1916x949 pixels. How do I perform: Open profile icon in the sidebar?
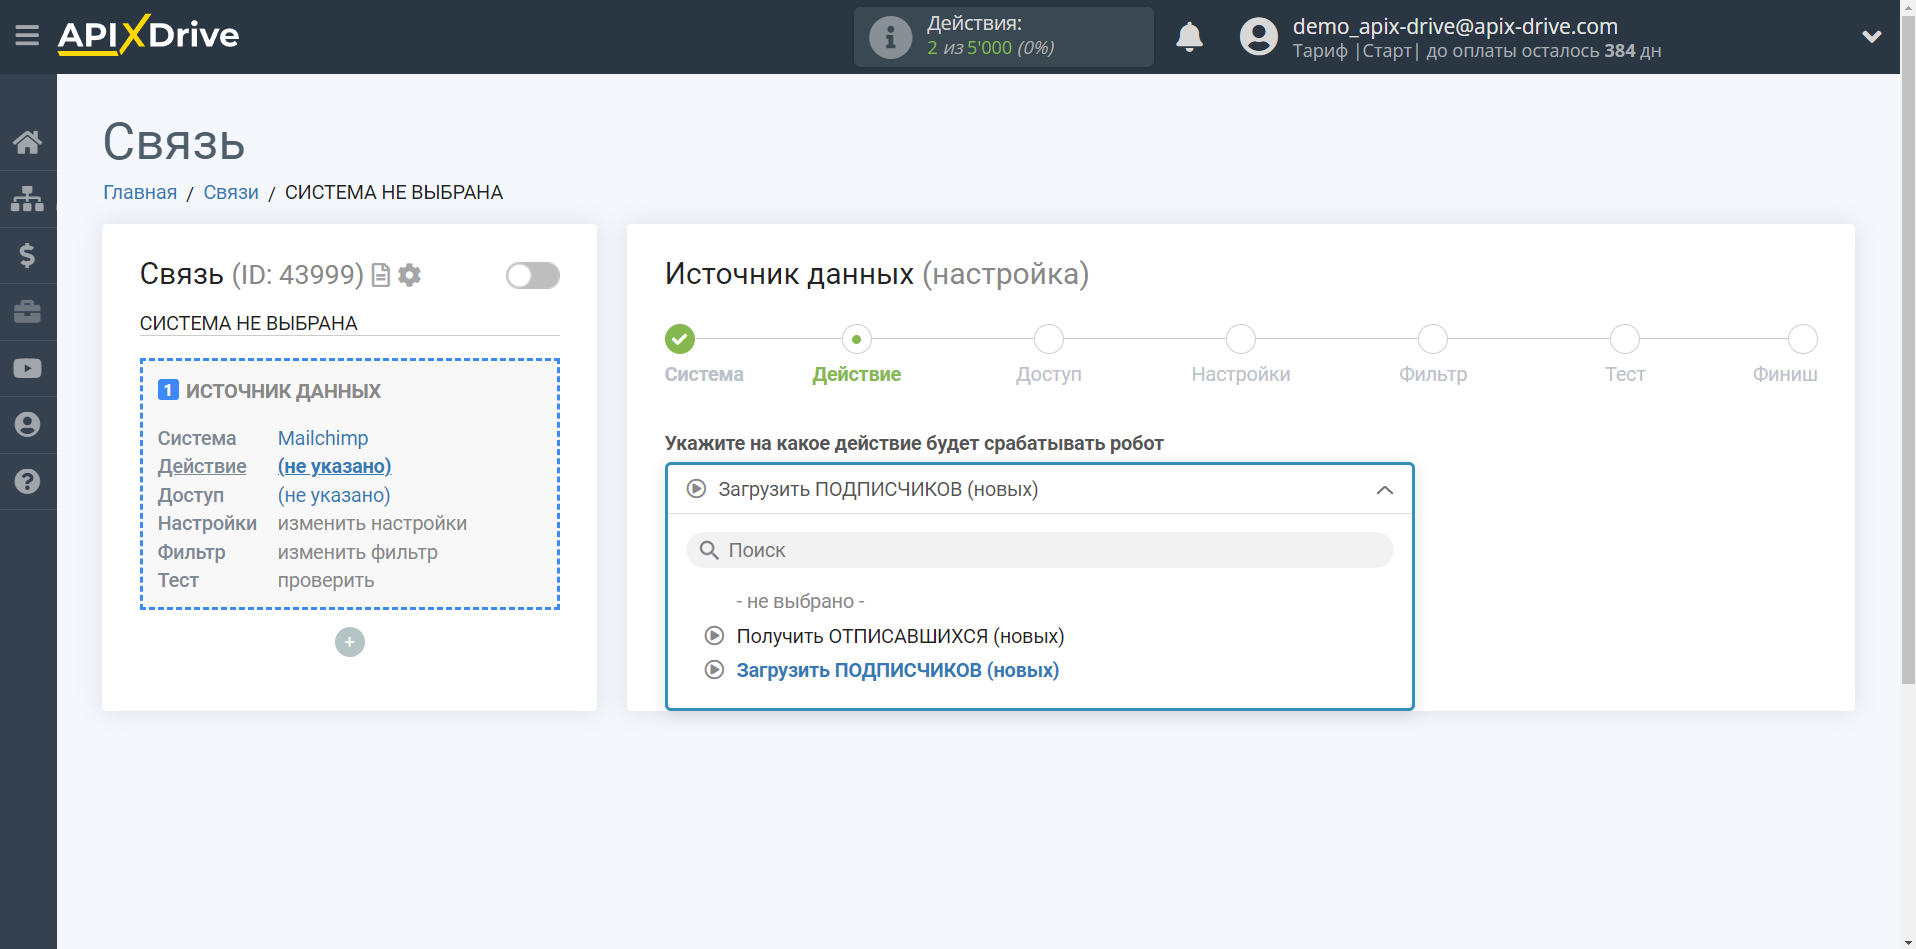pos(28,425)
